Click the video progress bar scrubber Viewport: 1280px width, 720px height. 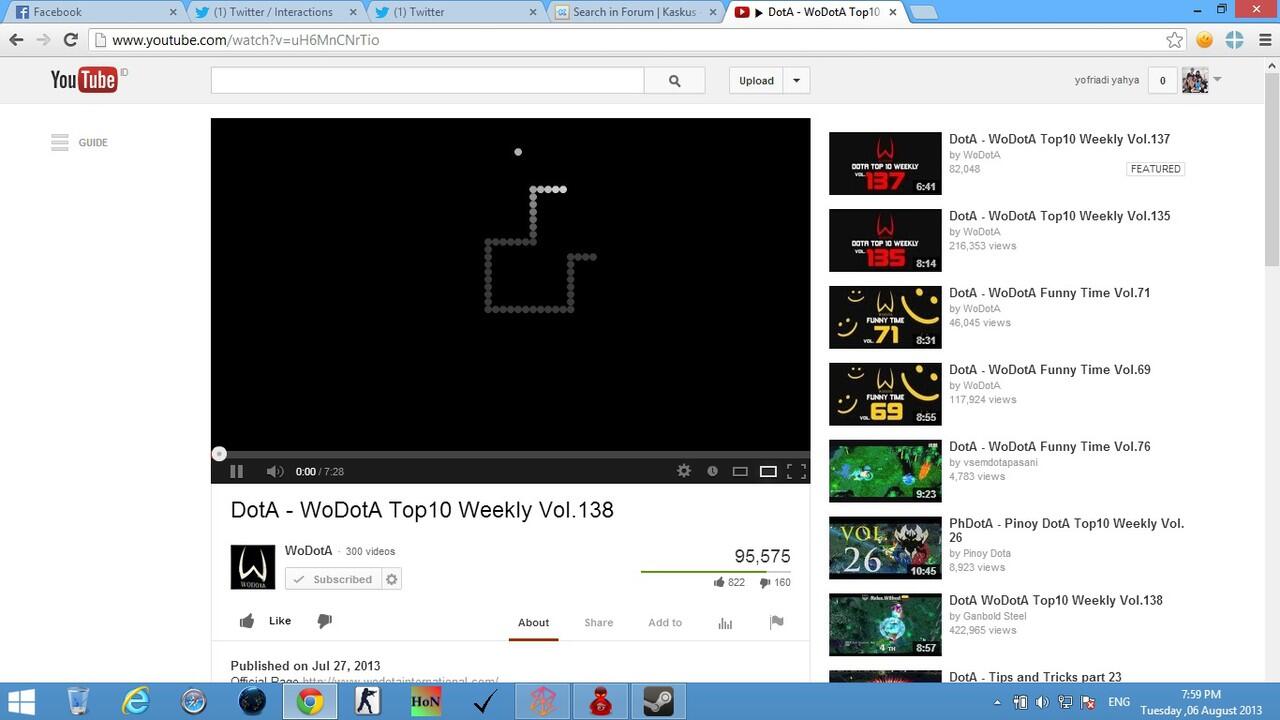(x=219, y=454)
